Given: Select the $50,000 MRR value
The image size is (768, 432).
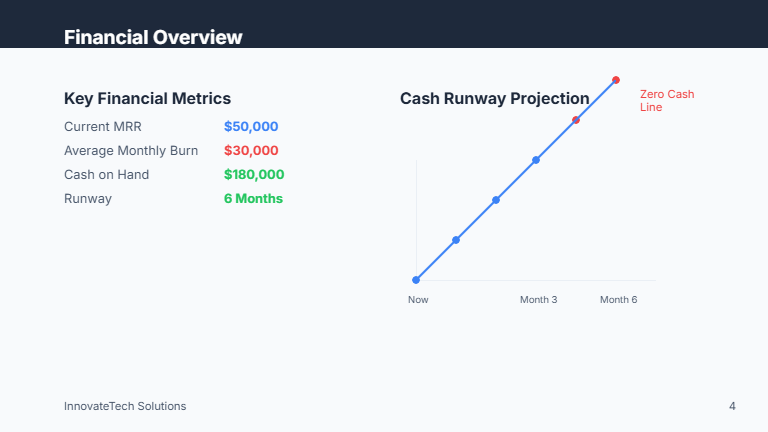Looking at the screenshot, I should [x=251, y=126].
